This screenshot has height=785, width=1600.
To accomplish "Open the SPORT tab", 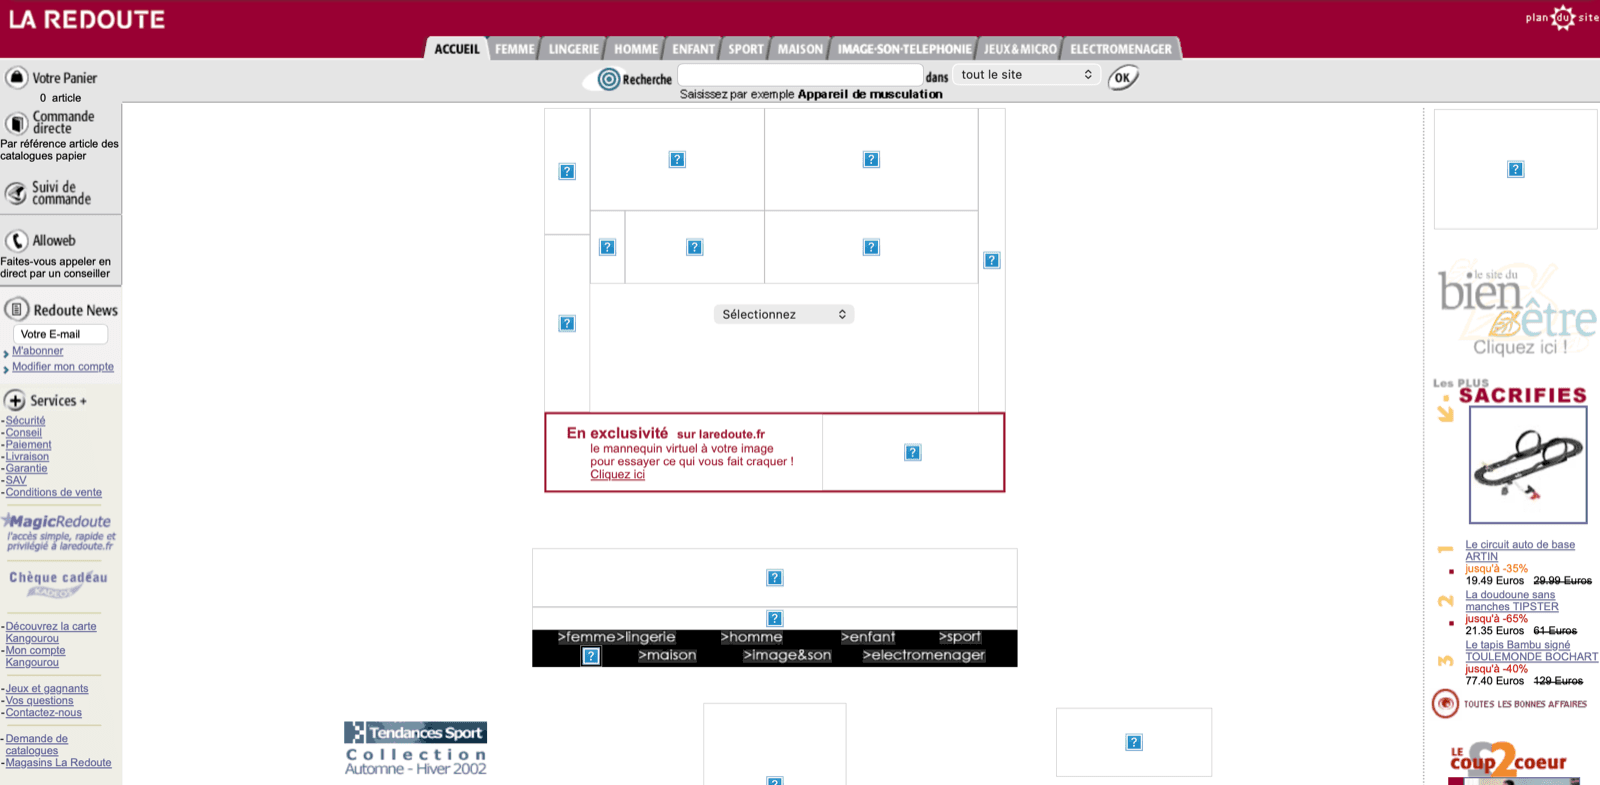I will pos(746,48).
